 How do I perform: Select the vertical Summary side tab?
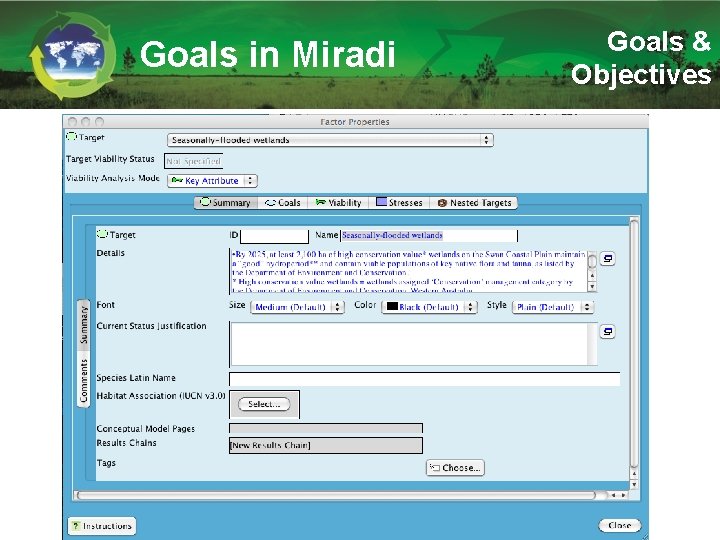pos(83,325)
